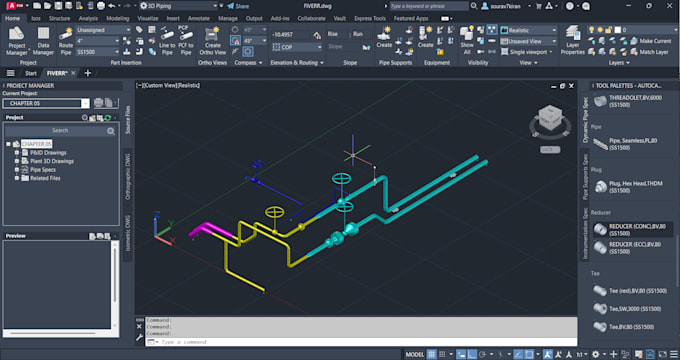Click the MODEL status bar button
Image resolution: width=680 pixels, height=360 pixels.
coord(415,354)
